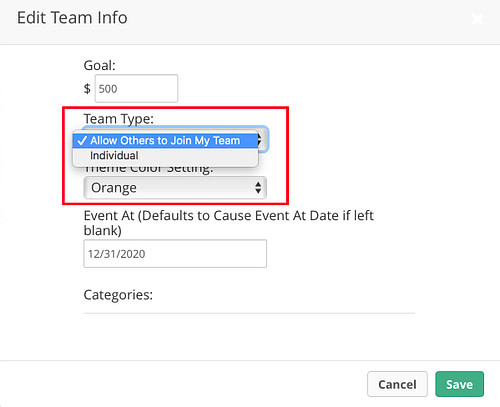Click the Categories heading
Viewport: 500px width, 407px height.
coord(118,295)
